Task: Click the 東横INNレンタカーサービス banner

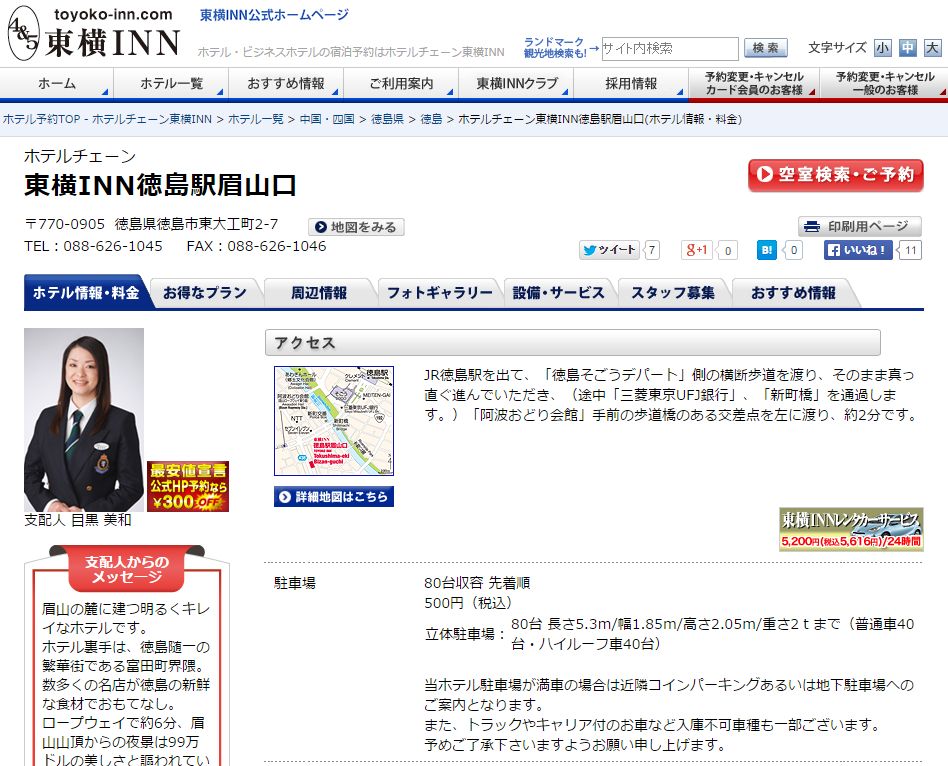Action: pos(851,529)
